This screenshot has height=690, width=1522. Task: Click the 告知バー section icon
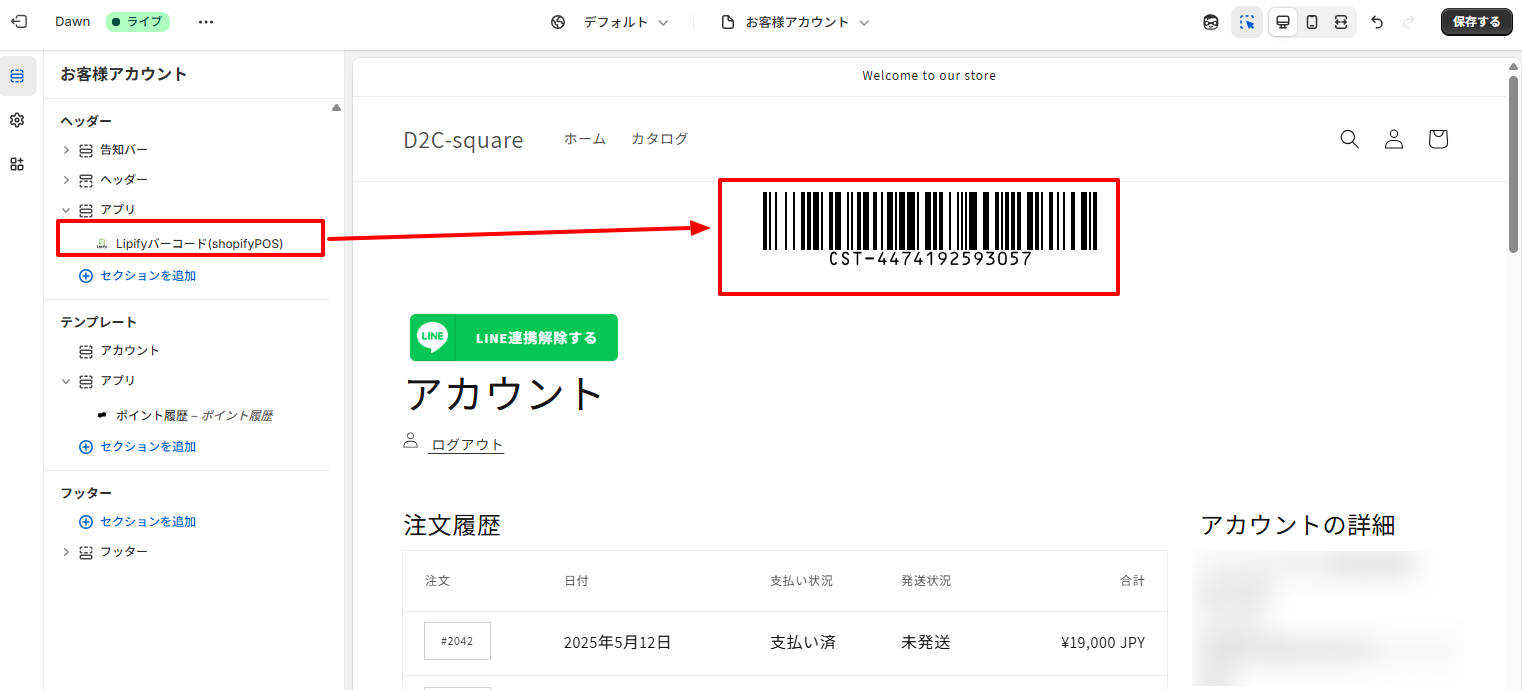point(86,150)
